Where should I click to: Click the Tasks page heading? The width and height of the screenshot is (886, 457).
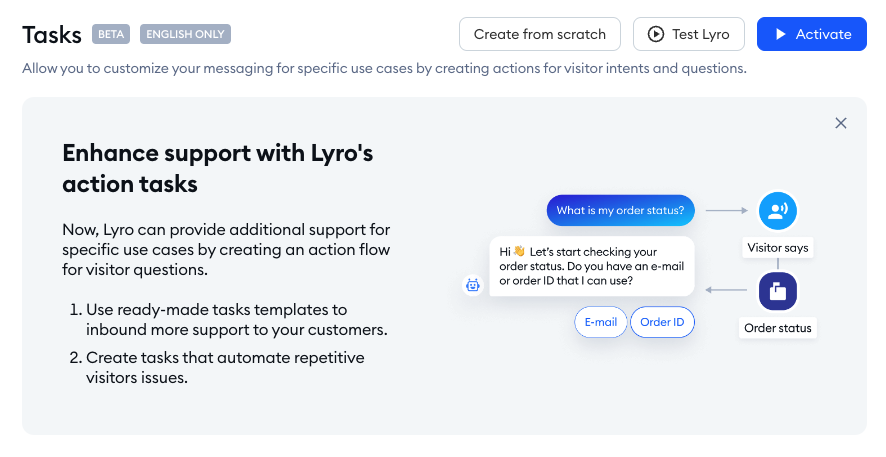(52, 34)
